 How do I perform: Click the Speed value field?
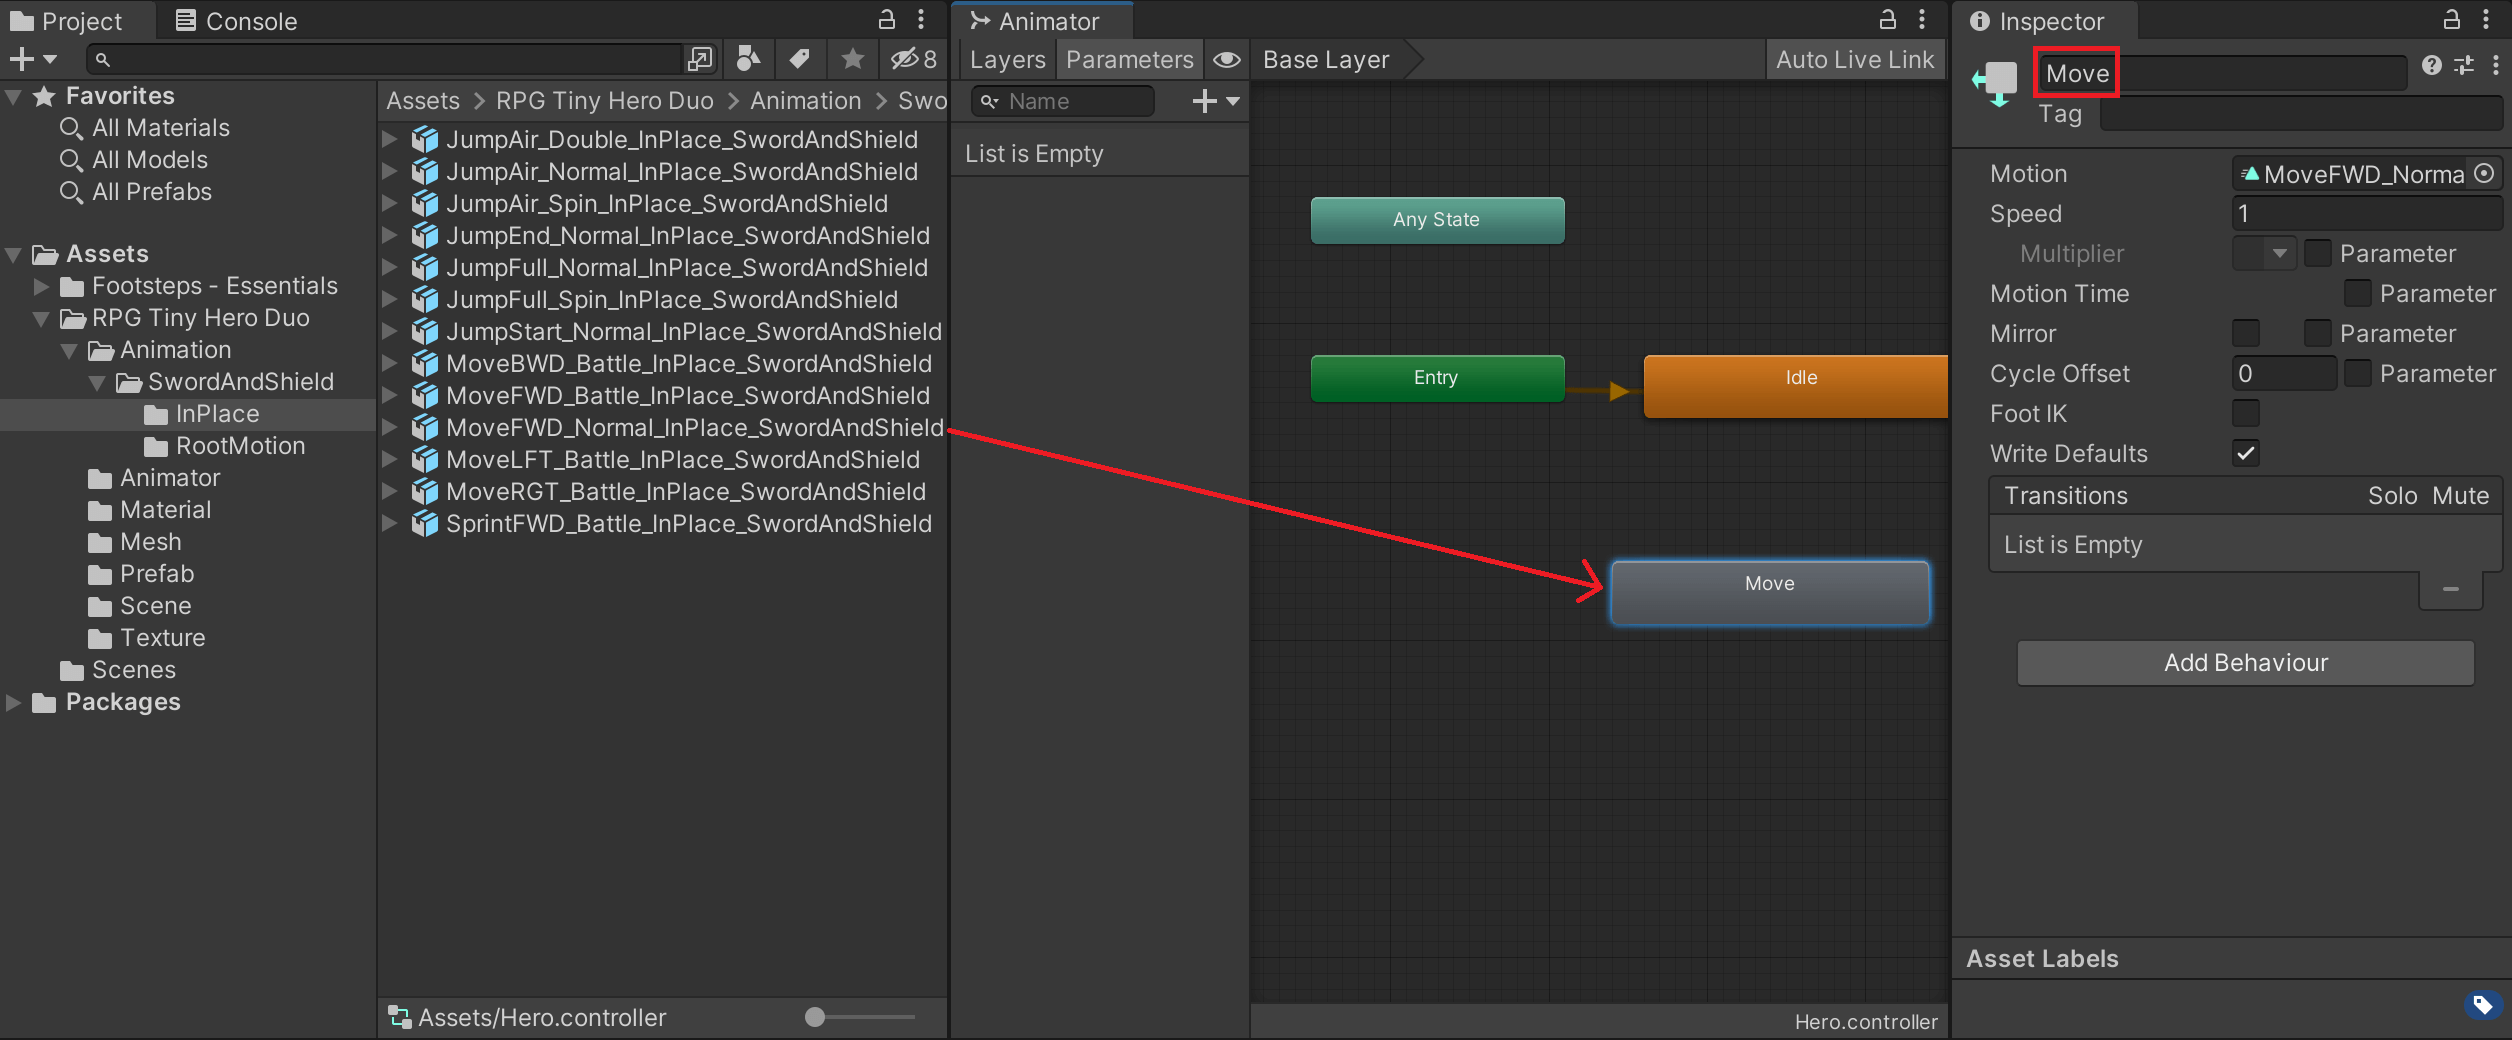click(2366, 213)
